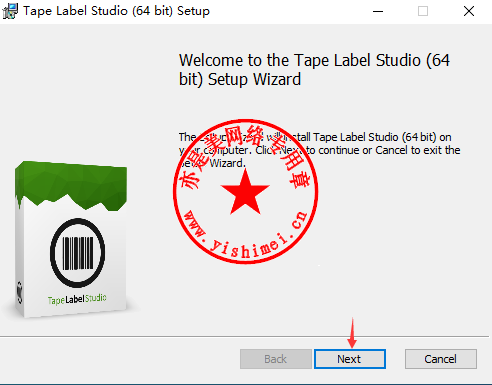492x385 pixels.
Task: Click the installer icon in title bar
Action: (x=10, y=11)
